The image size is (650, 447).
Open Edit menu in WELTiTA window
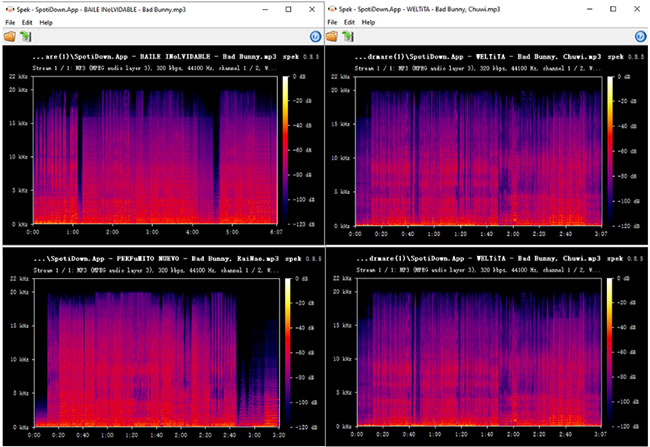pyautogui.click(x=349, y=22)
